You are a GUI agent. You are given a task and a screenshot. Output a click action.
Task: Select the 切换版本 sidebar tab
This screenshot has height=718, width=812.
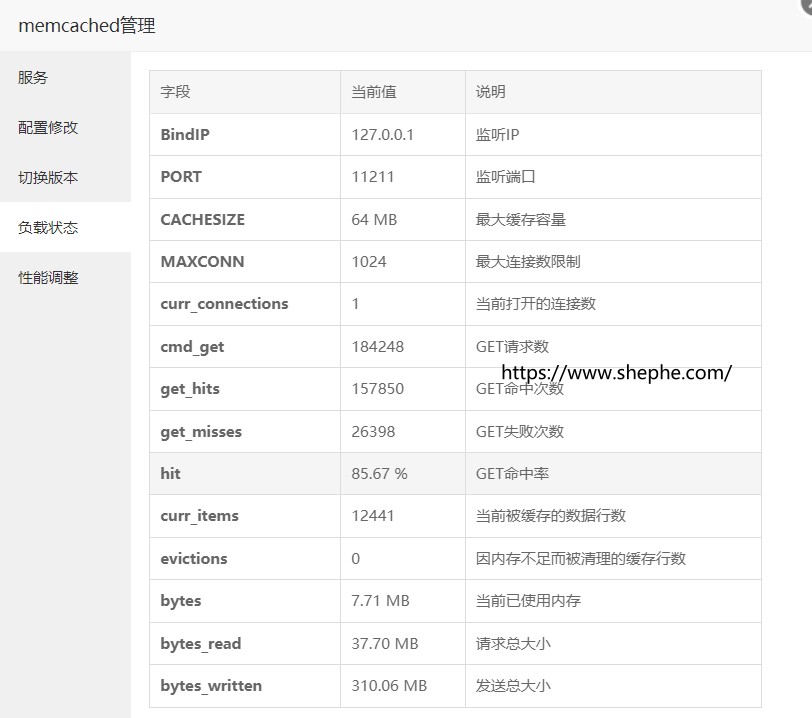click(x=48, y=177)
